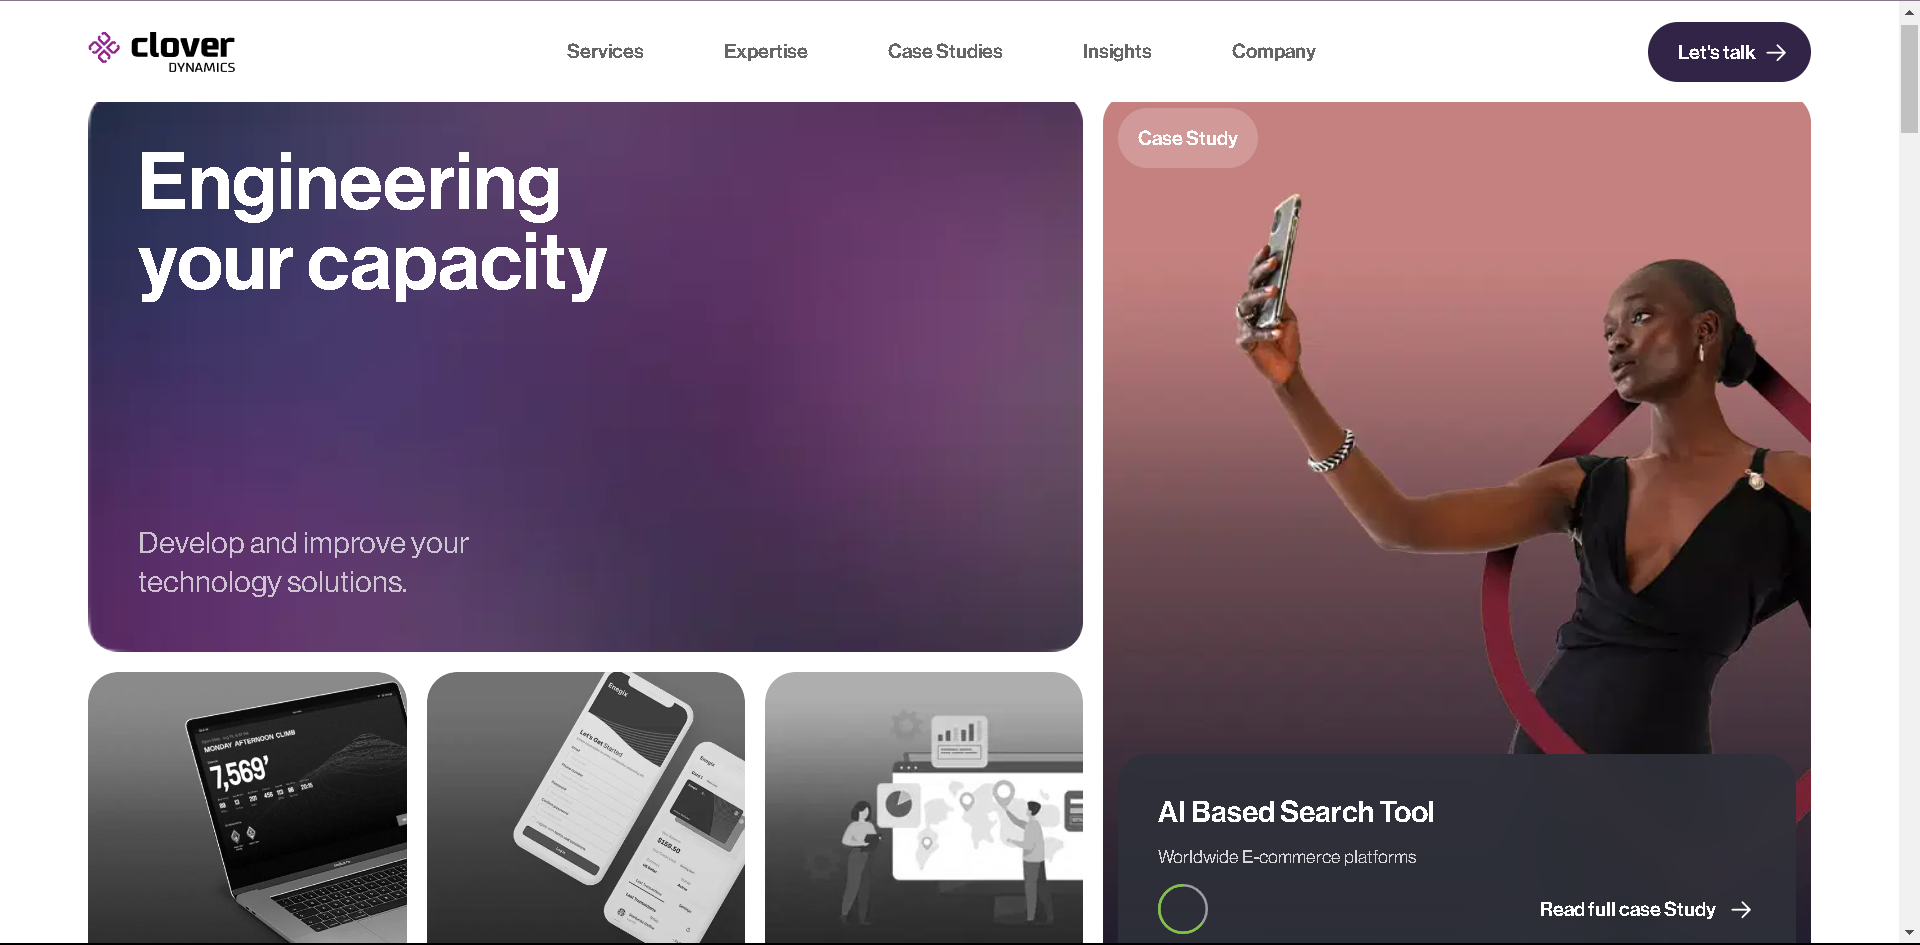
Task: Click the AI Based Search Tool title
Action: click(1296, 812)
